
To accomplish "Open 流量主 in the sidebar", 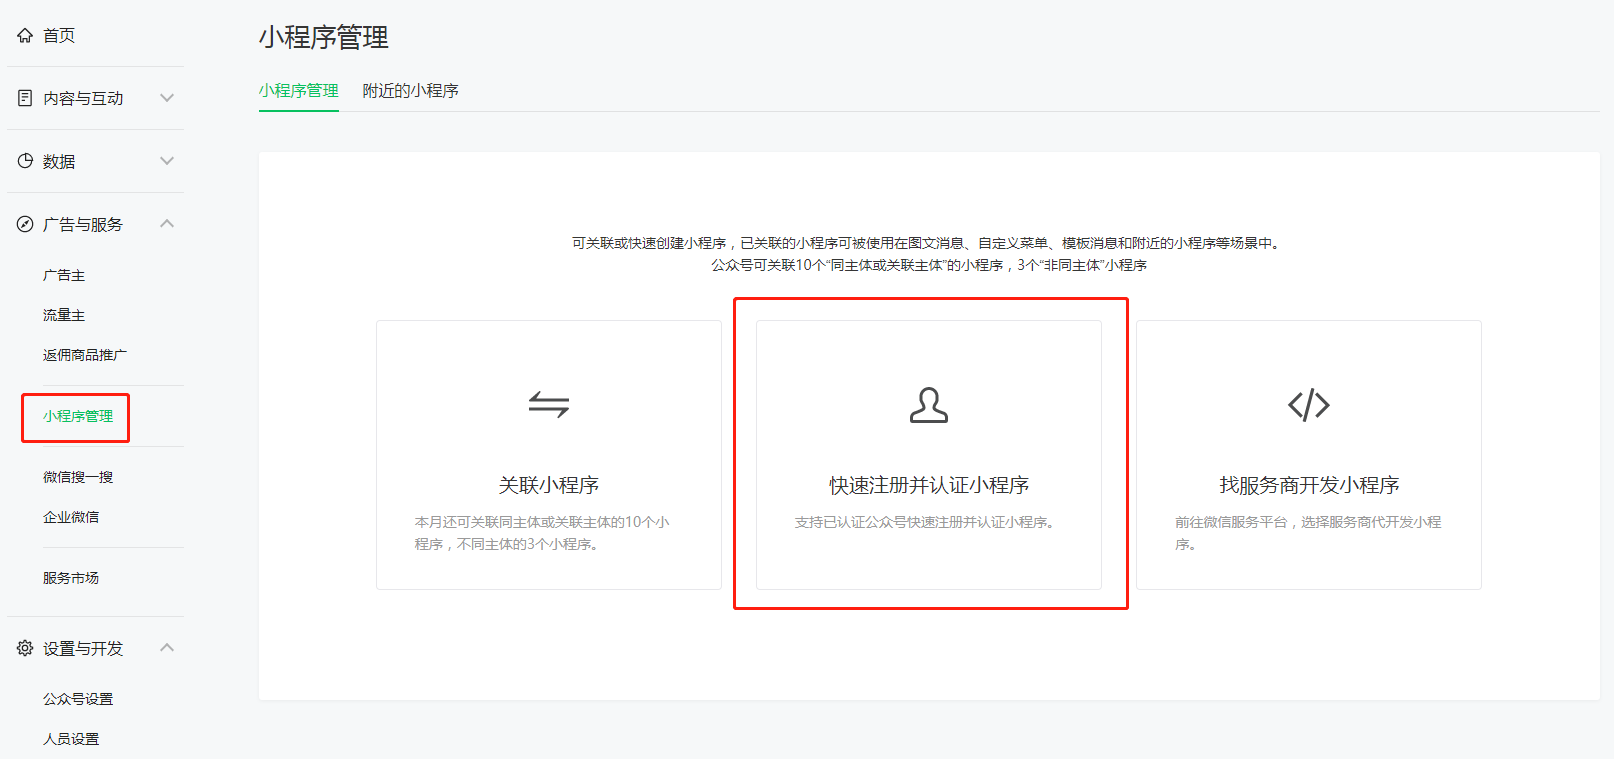I will (64, 315).
